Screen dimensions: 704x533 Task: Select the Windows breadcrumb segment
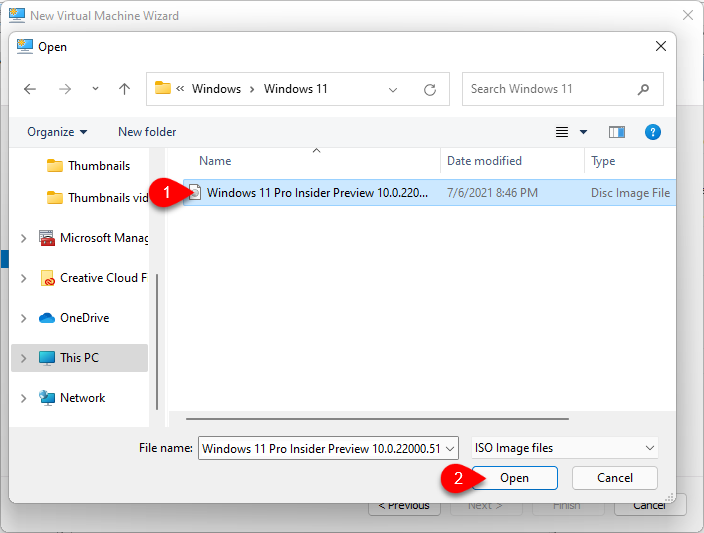tap(216, 89)
